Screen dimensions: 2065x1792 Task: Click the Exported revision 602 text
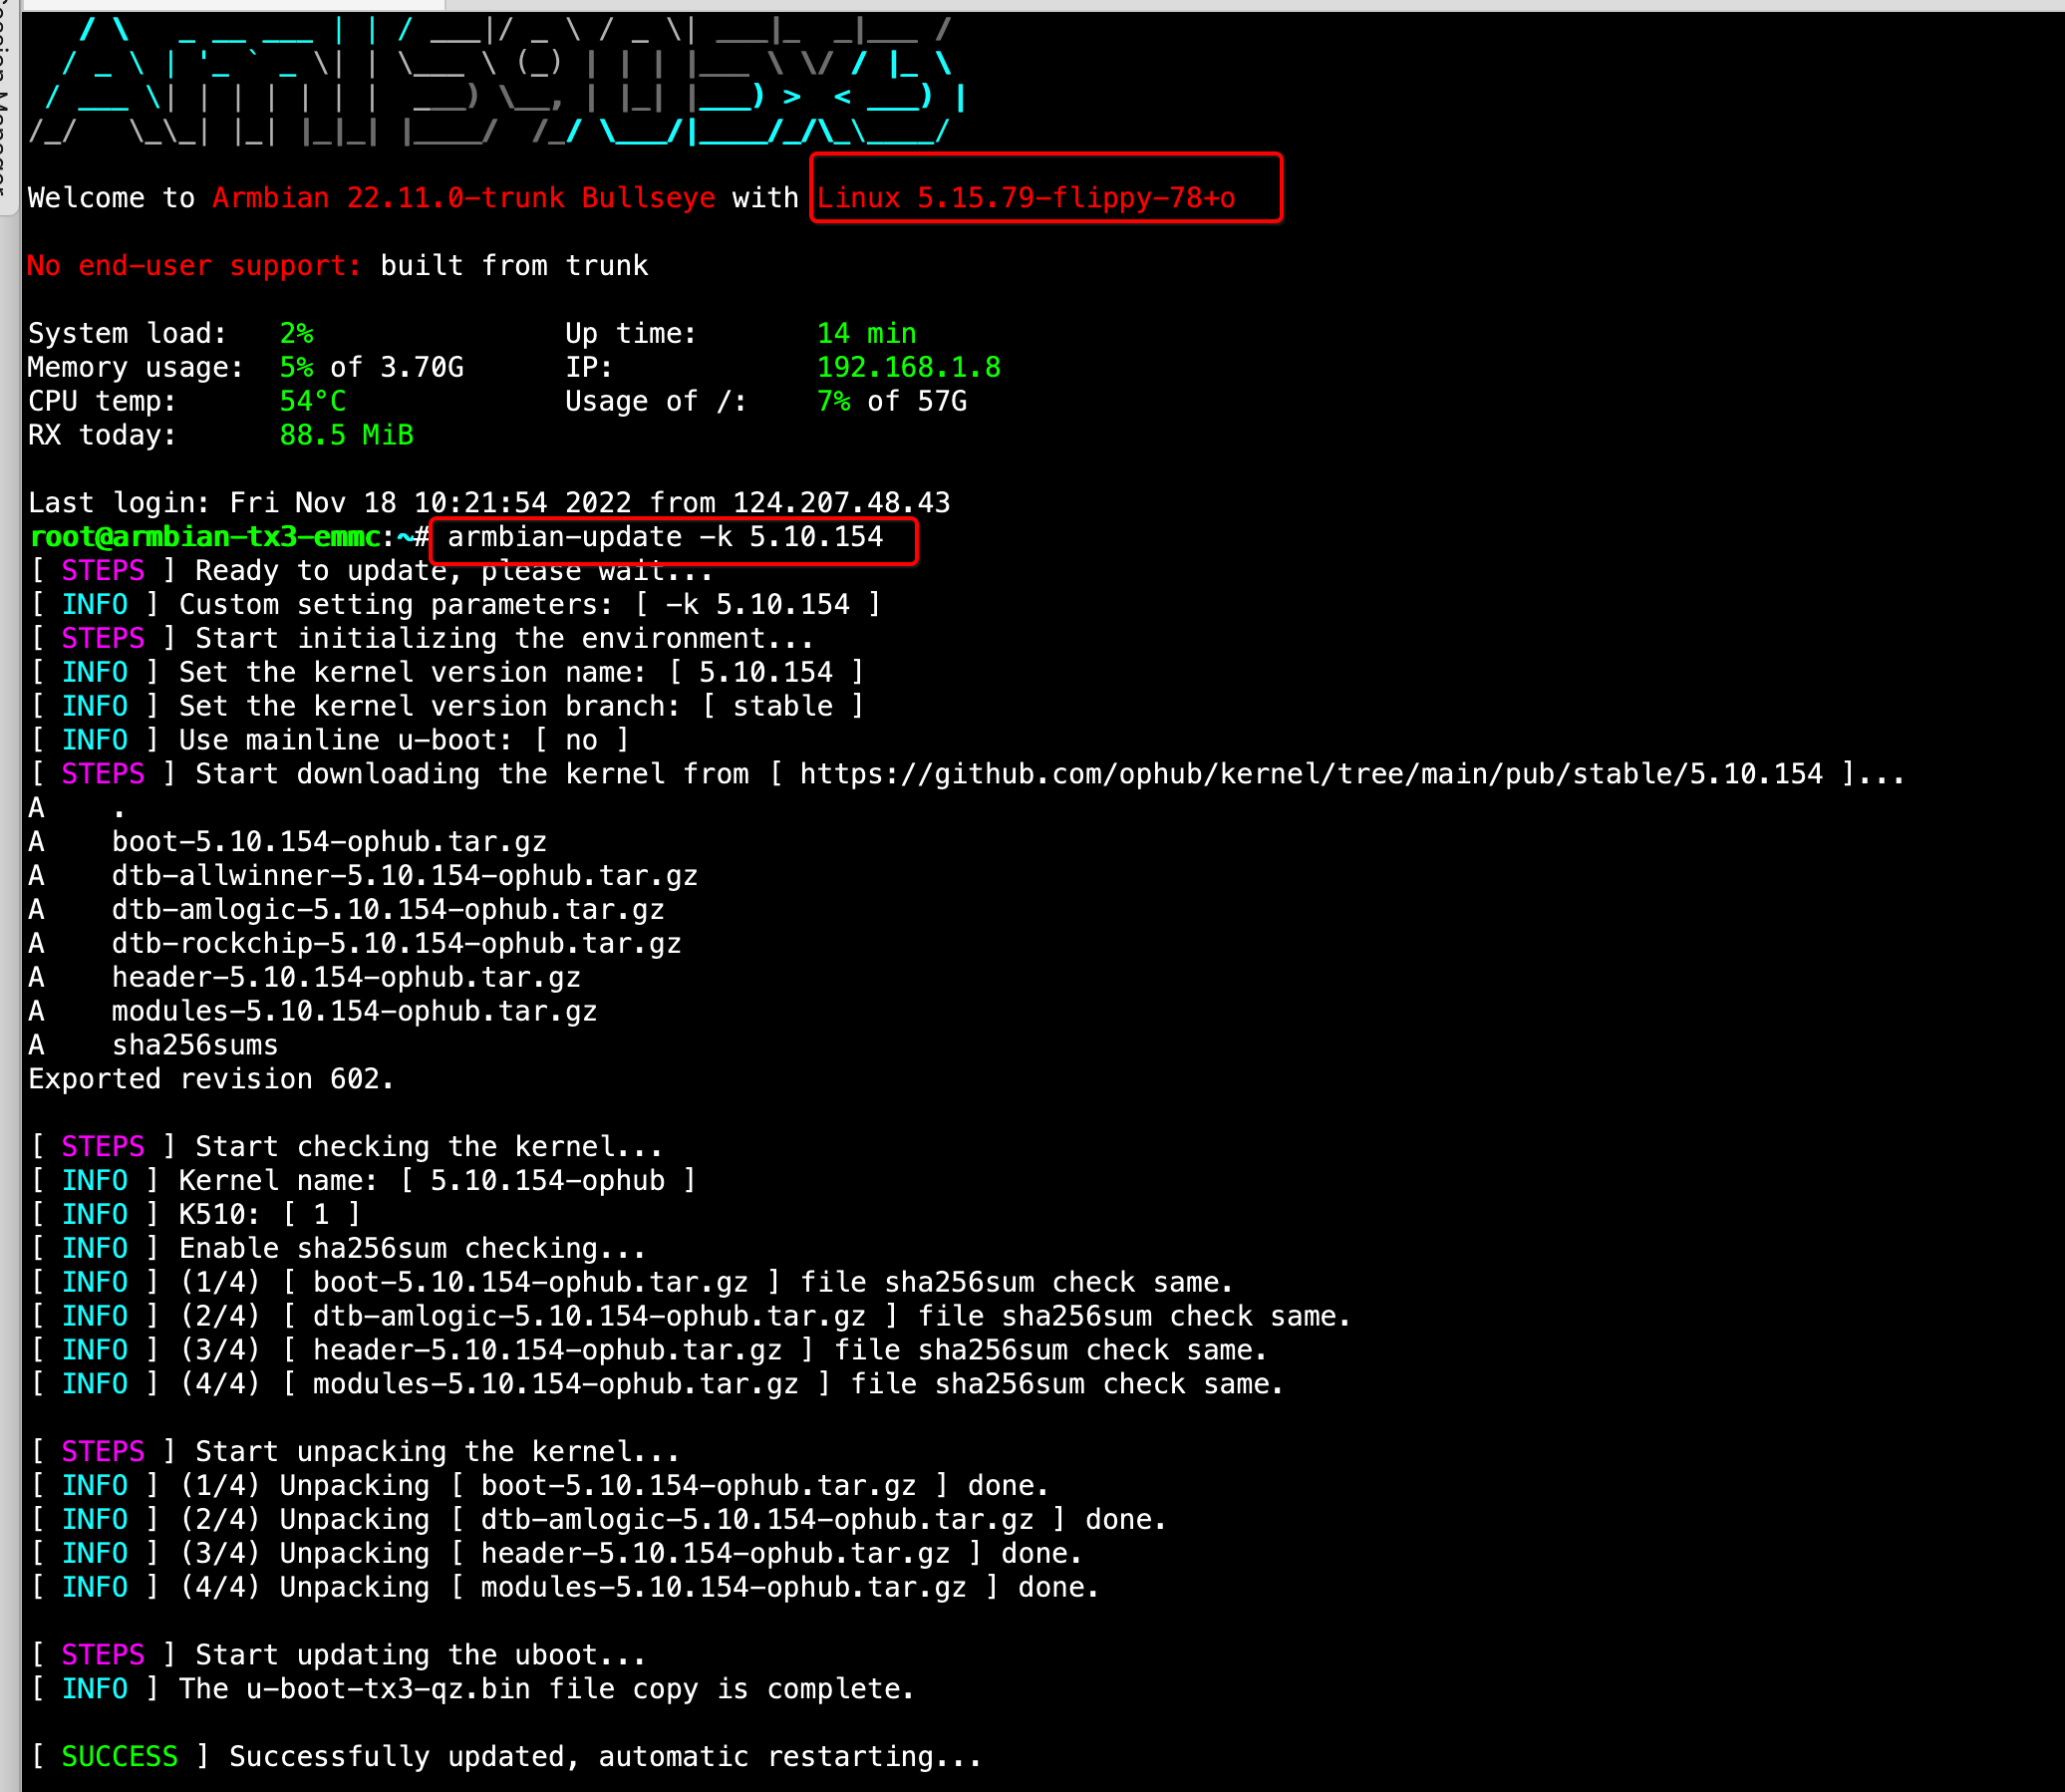coord(210,1078)
